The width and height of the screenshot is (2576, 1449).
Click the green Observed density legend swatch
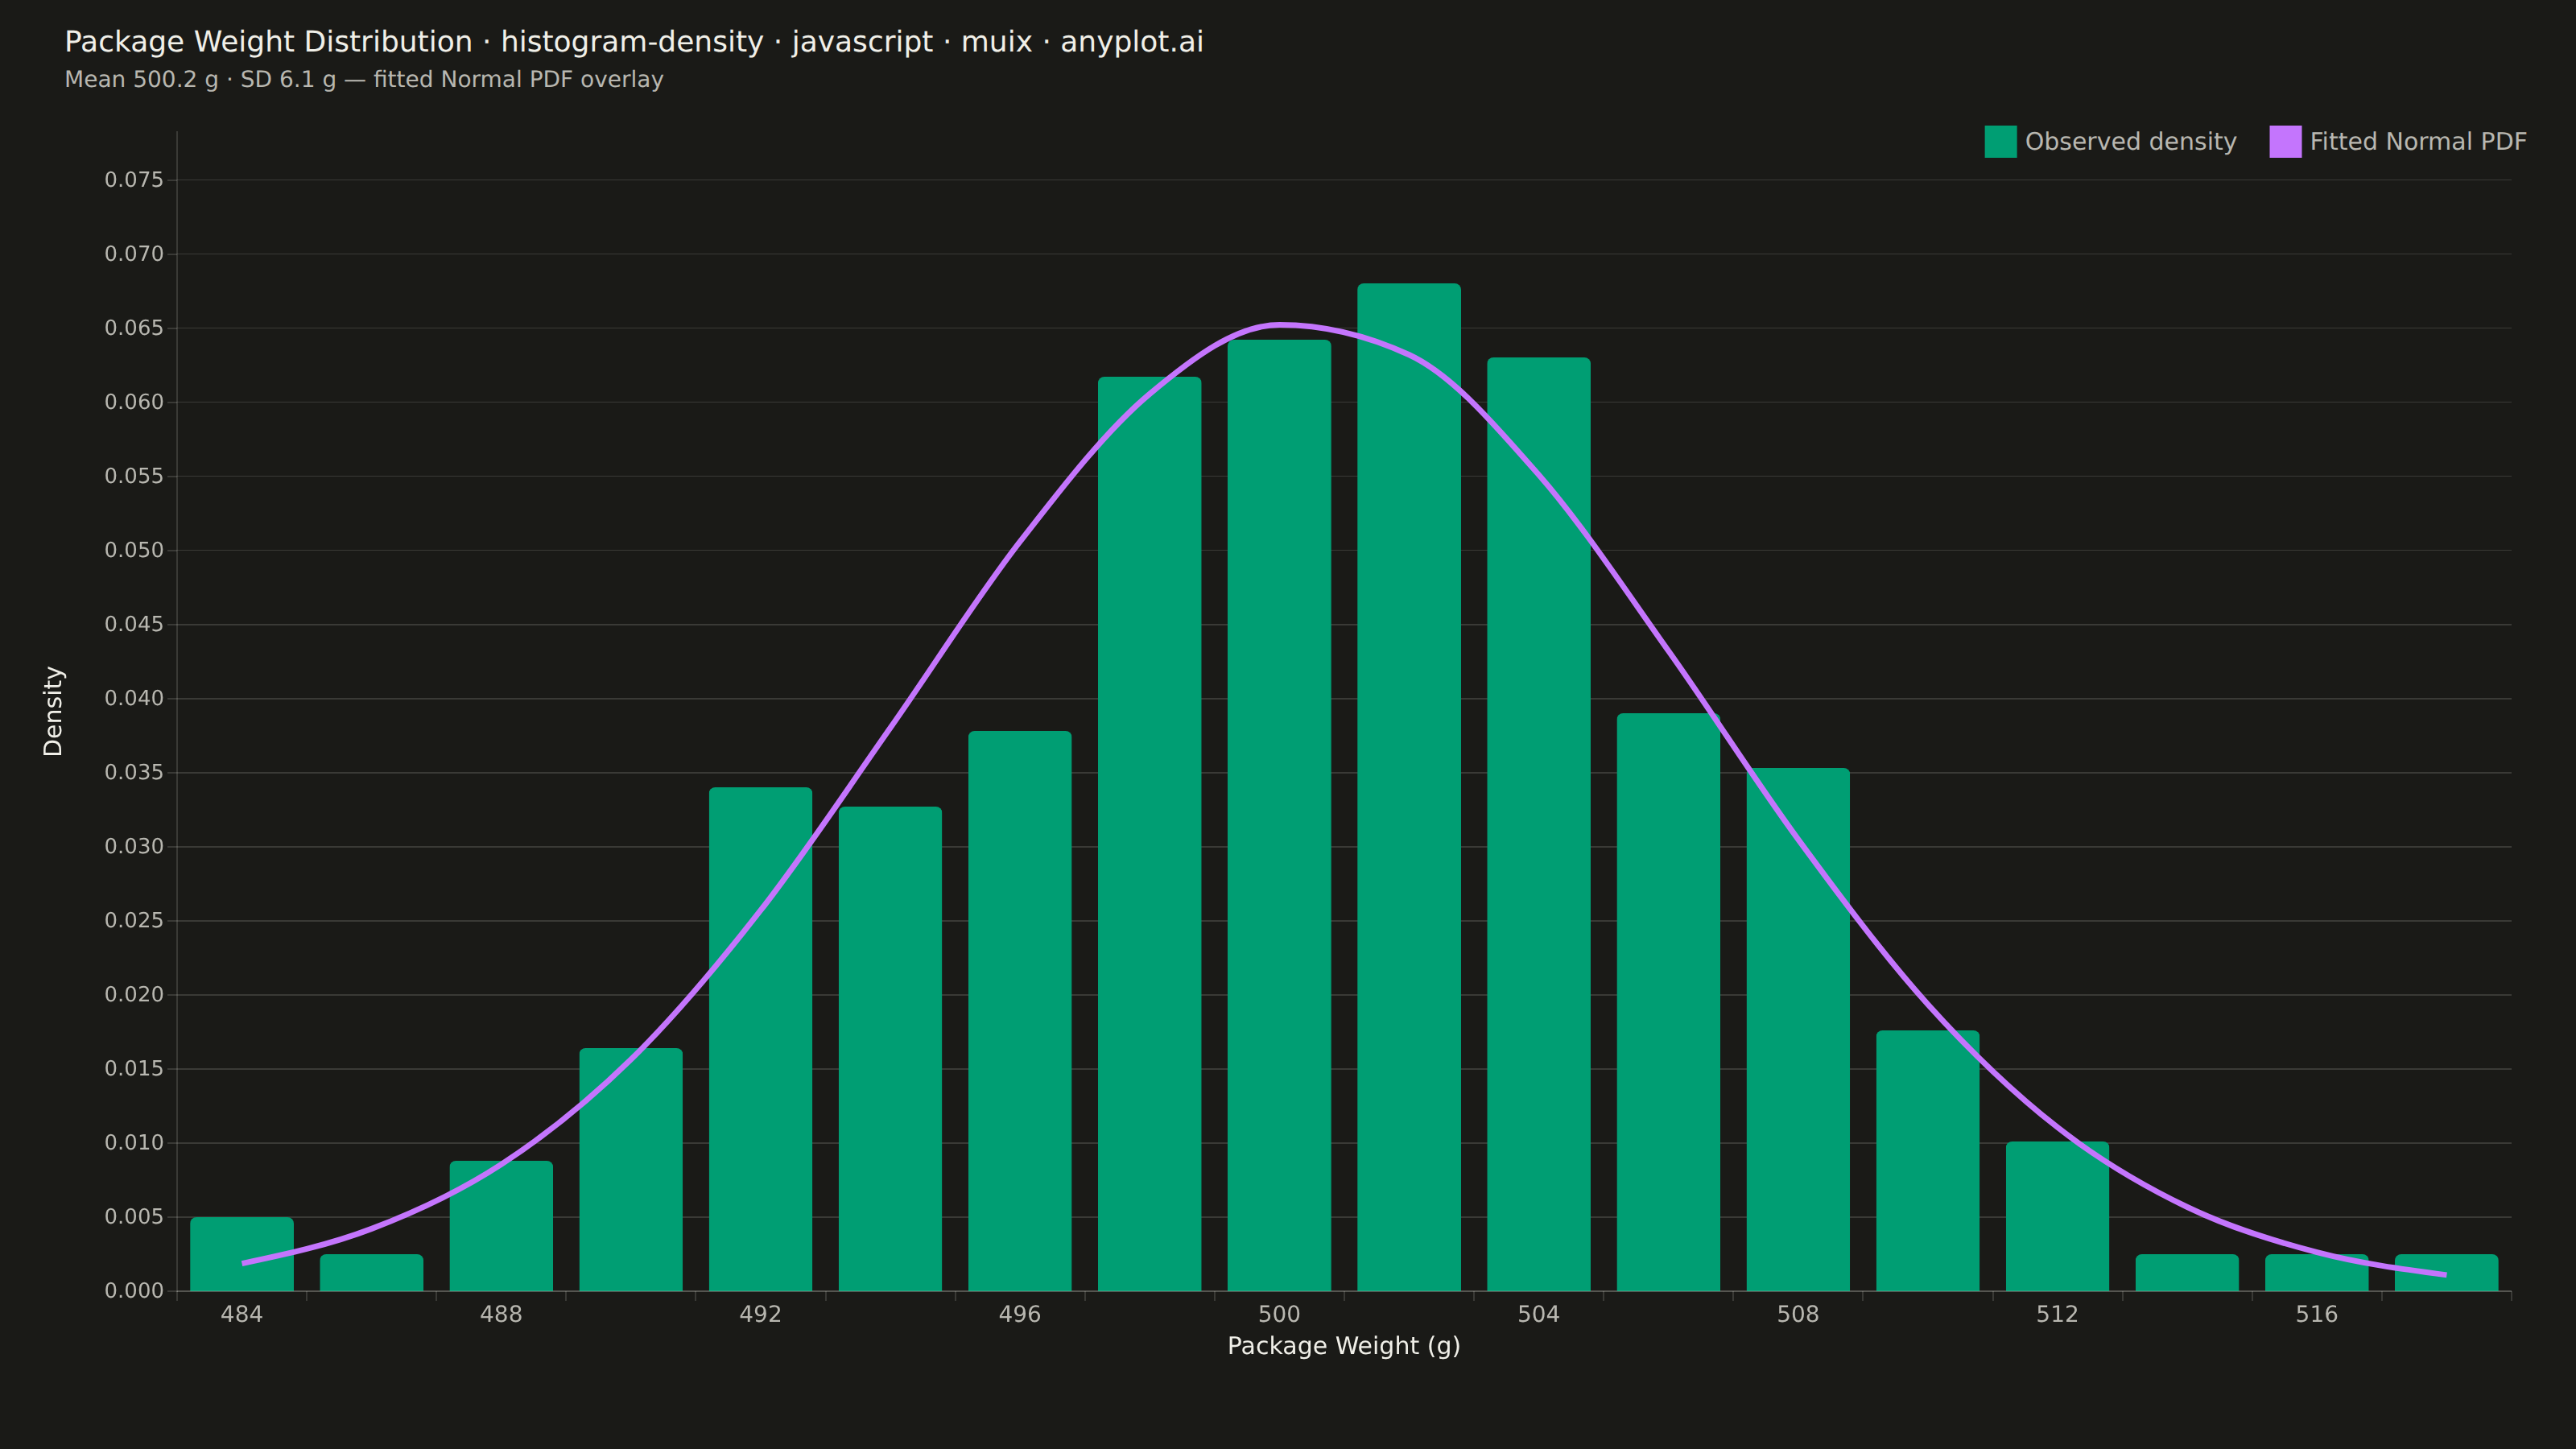point(2000,142)
